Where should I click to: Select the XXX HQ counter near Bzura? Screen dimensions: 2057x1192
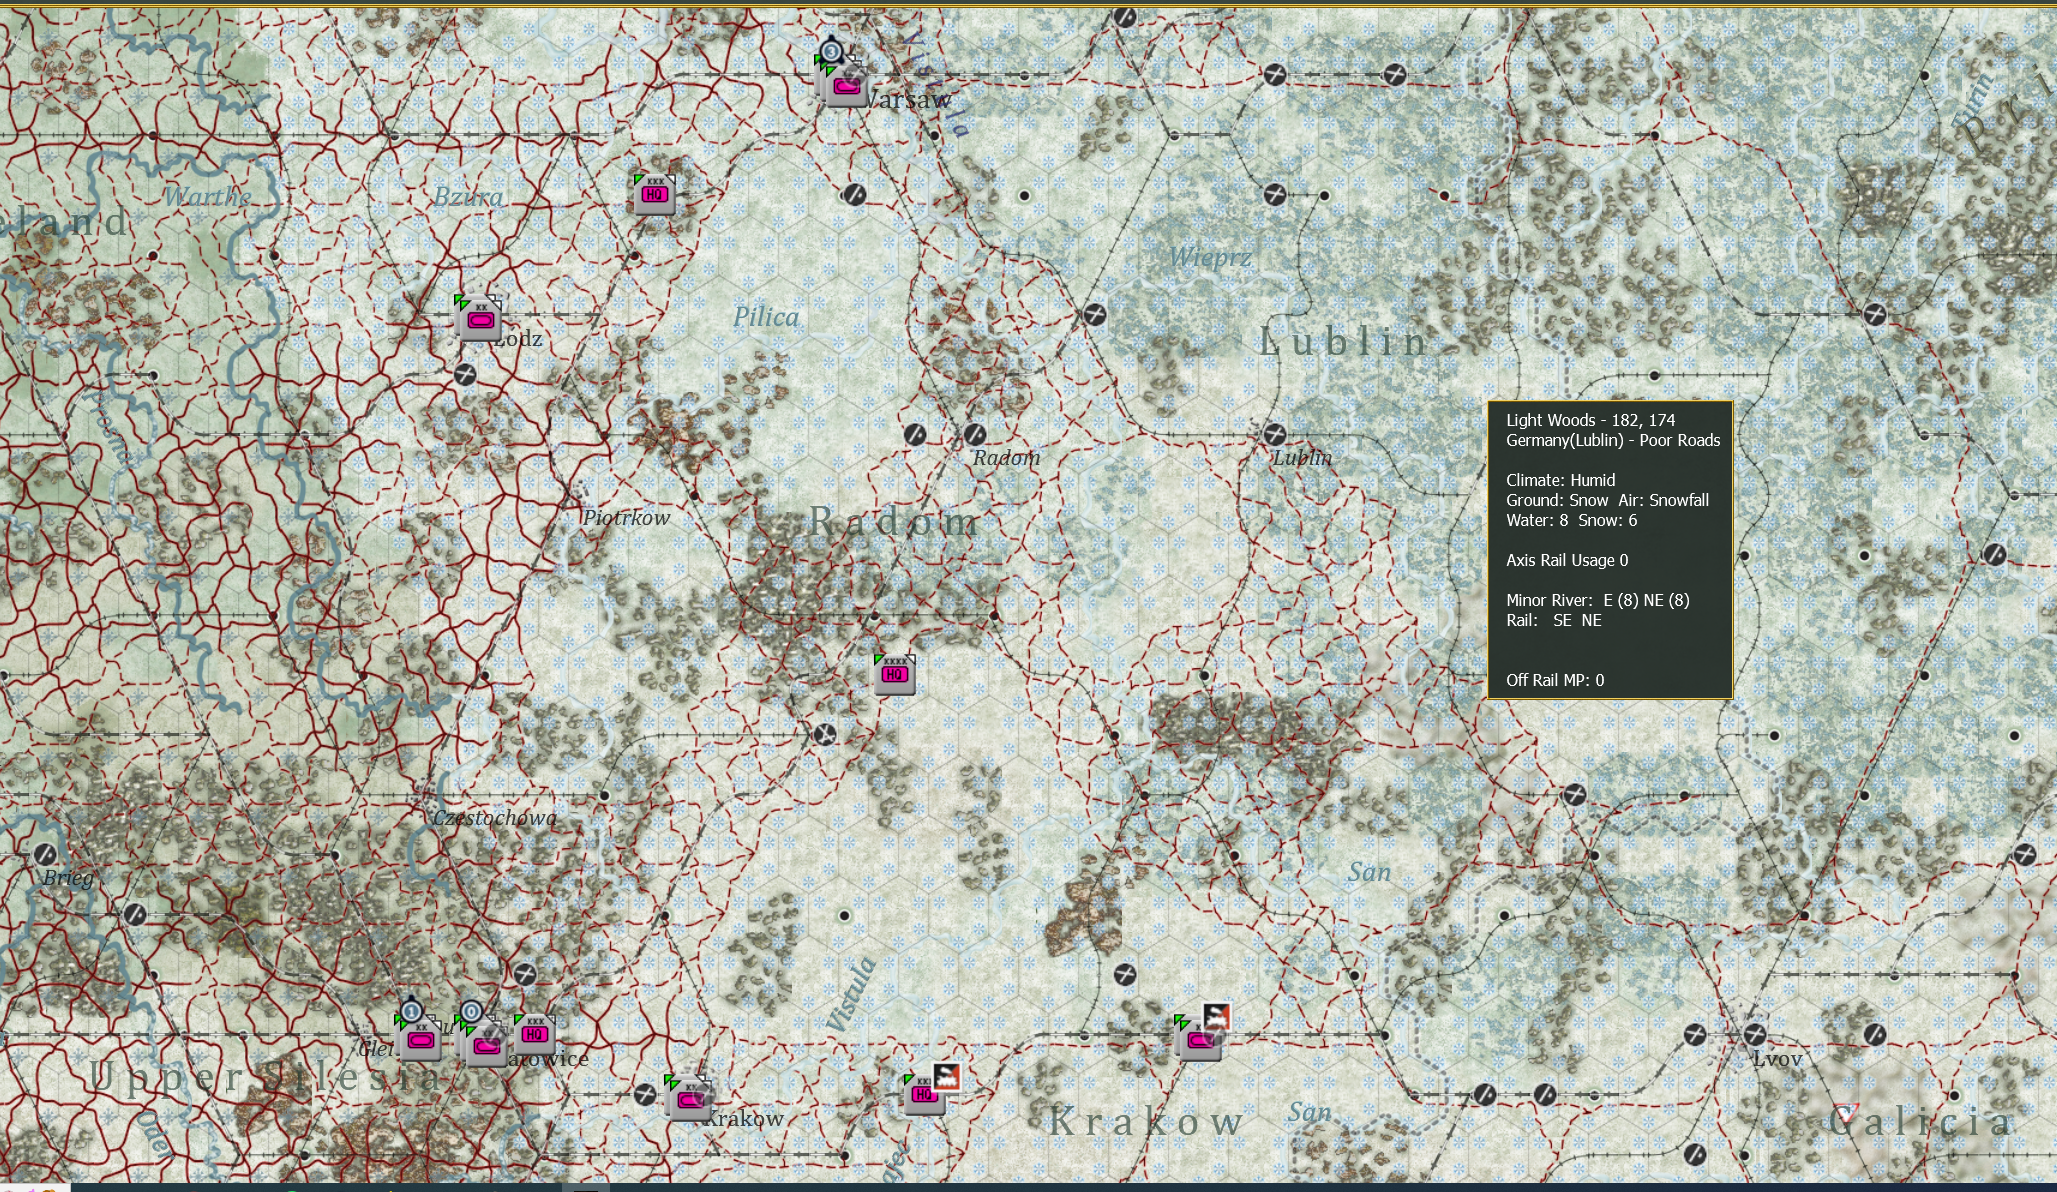pyautogui.click(x=655, y=194)
